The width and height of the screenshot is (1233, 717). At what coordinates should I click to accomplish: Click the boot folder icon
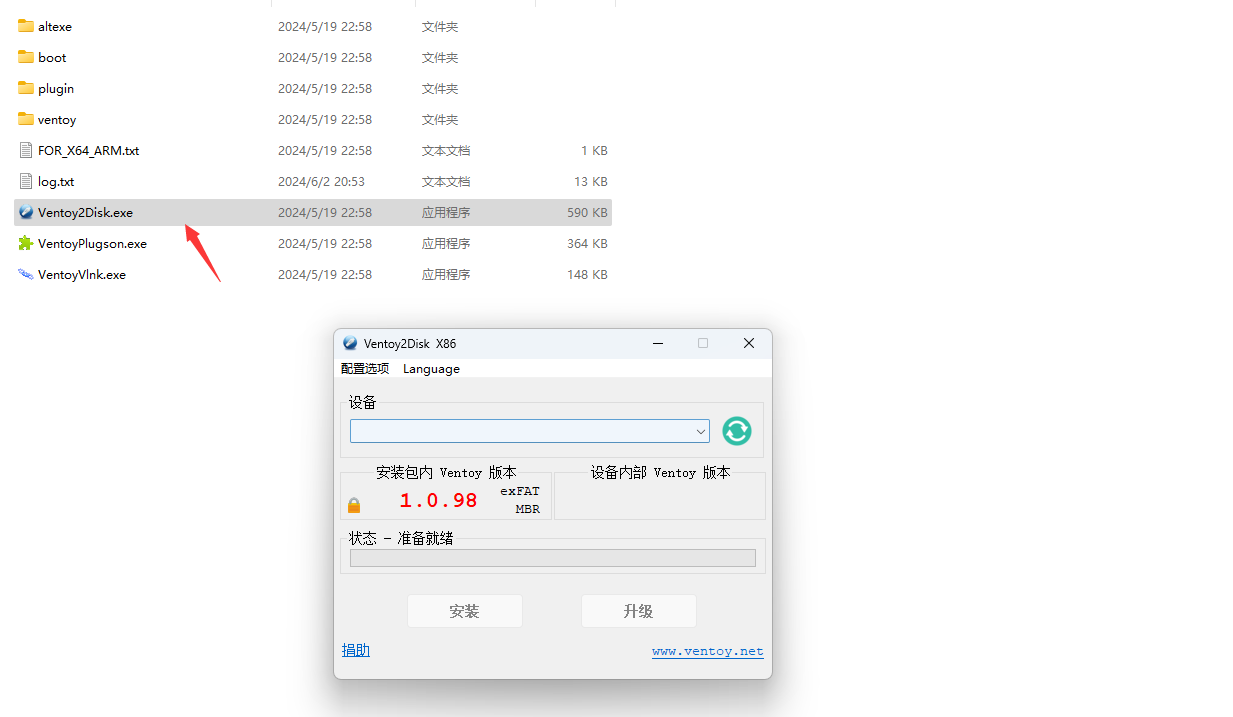26,57
